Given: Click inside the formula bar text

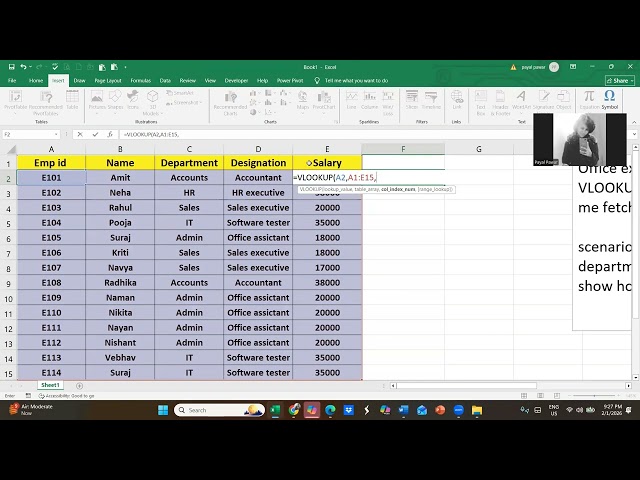Looking at the screenshot, I should [151, 134].
